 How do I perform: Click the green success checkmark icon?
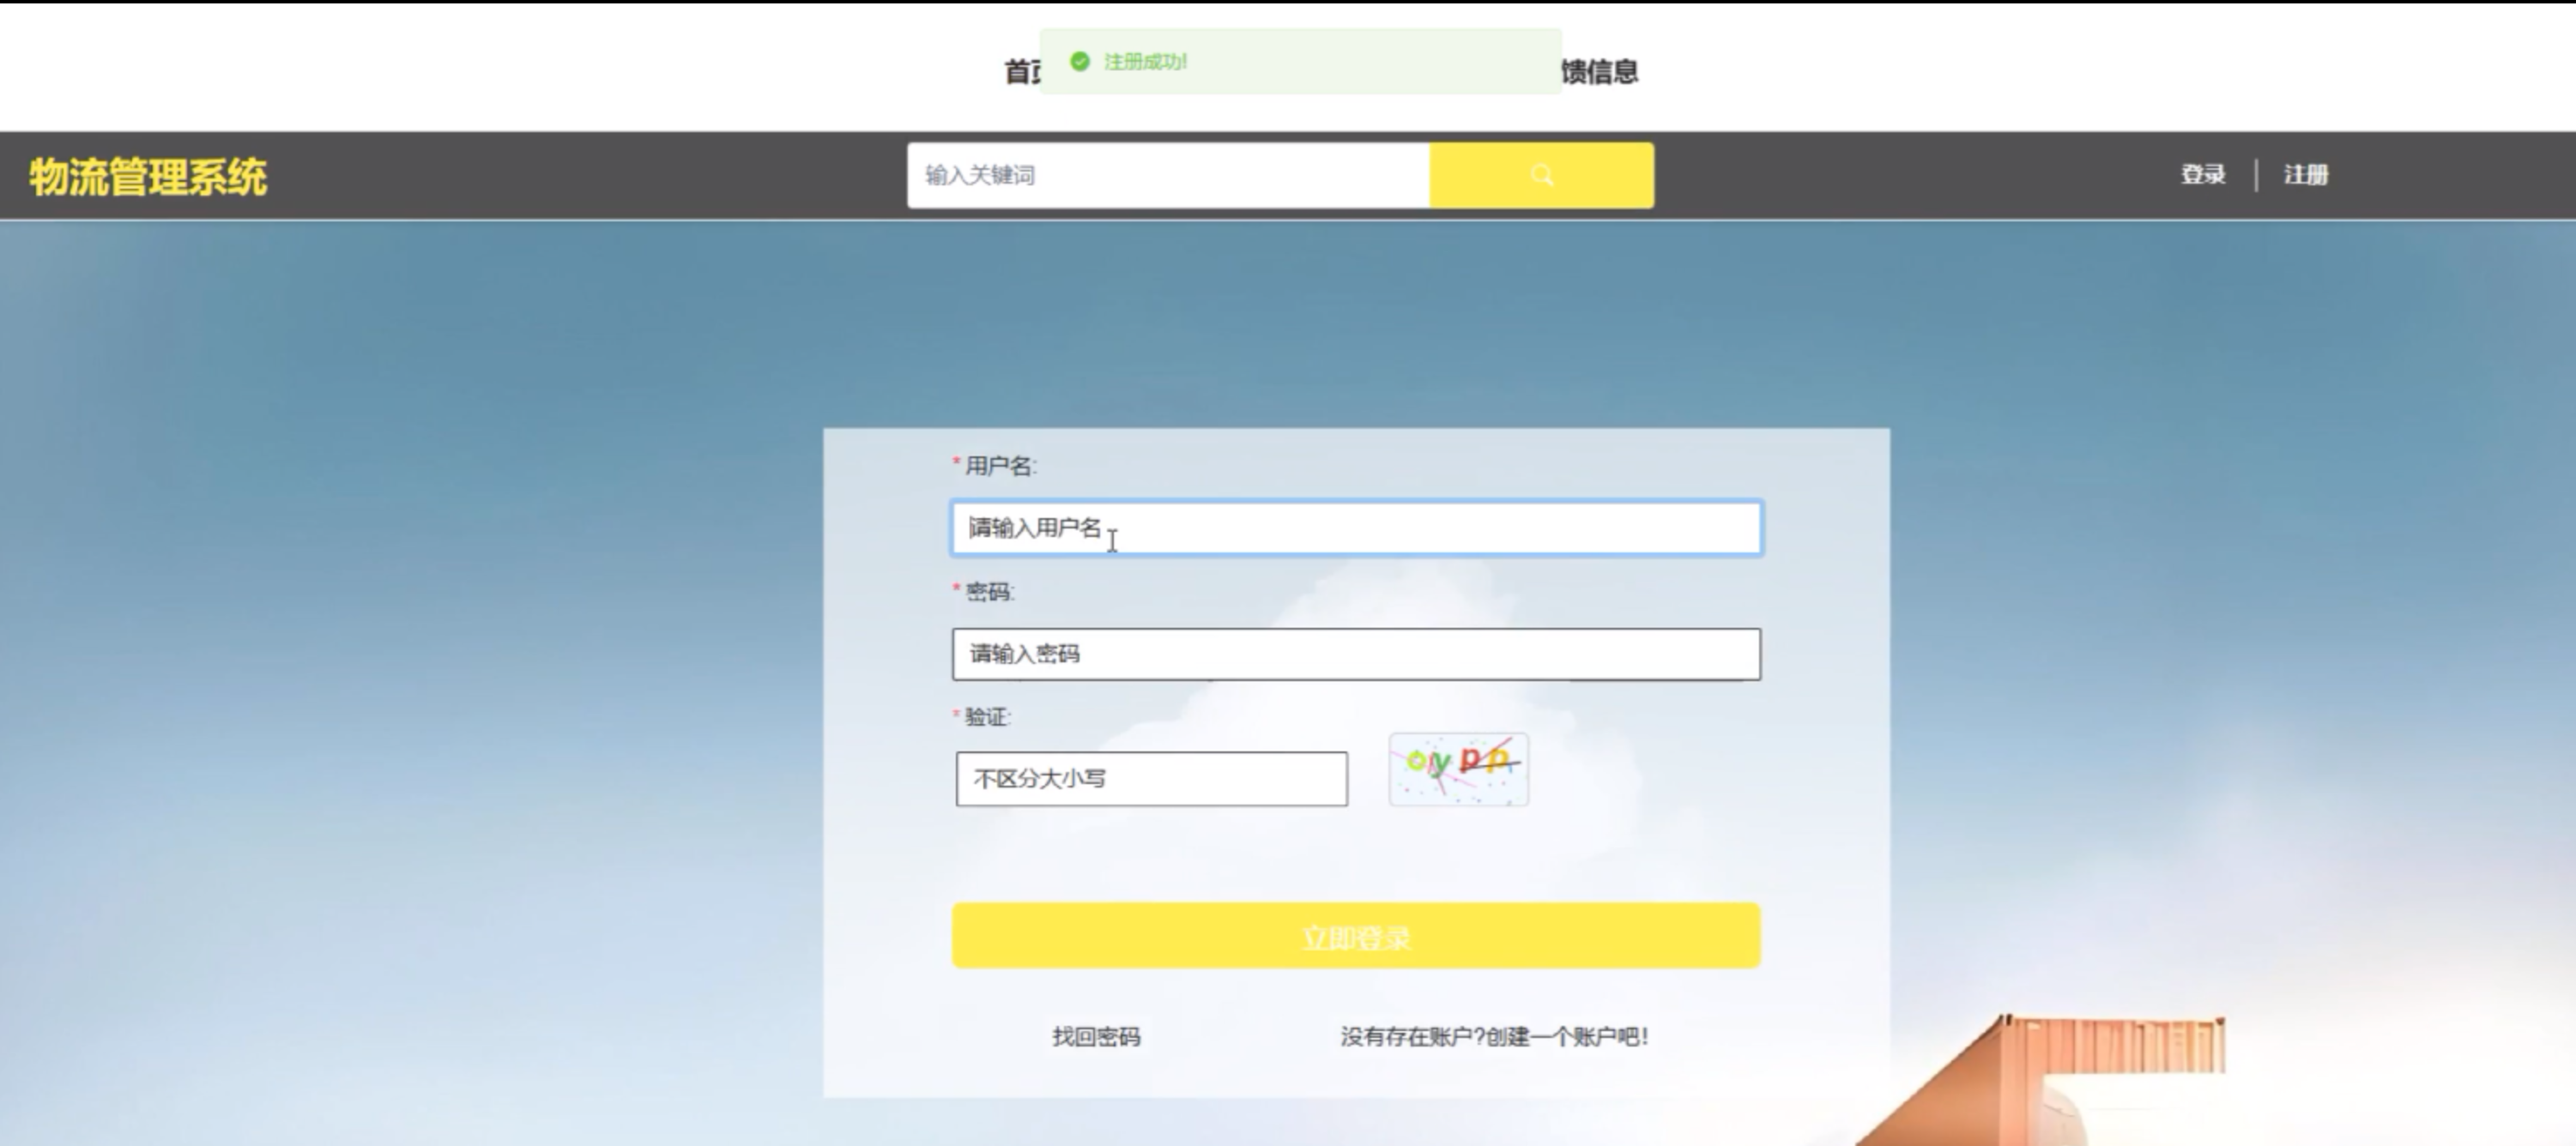pyautogui.click(x=1079, y=62)
